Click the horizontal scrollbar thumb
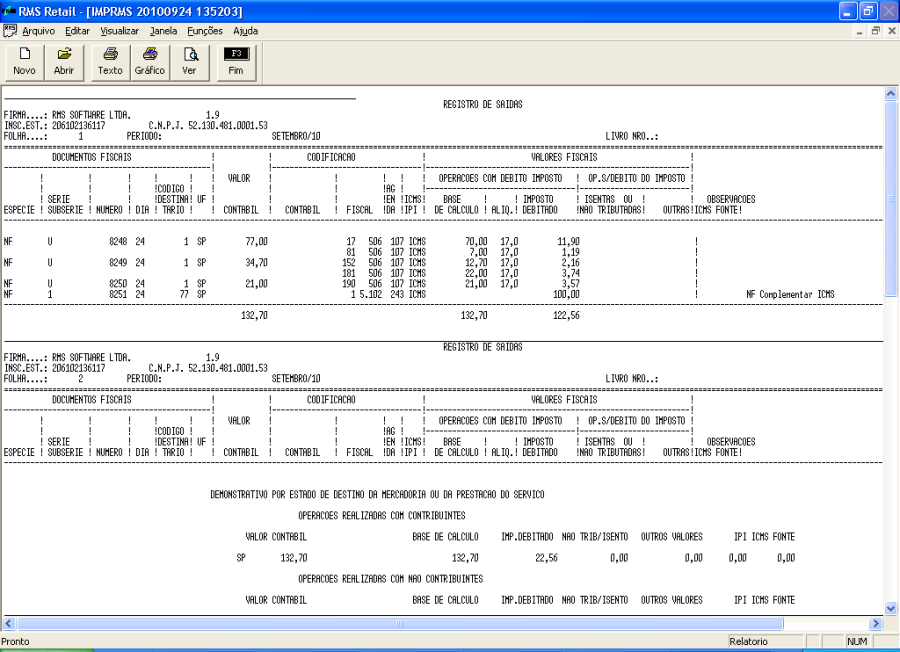The image size is (900, 652). coord(400,623)
